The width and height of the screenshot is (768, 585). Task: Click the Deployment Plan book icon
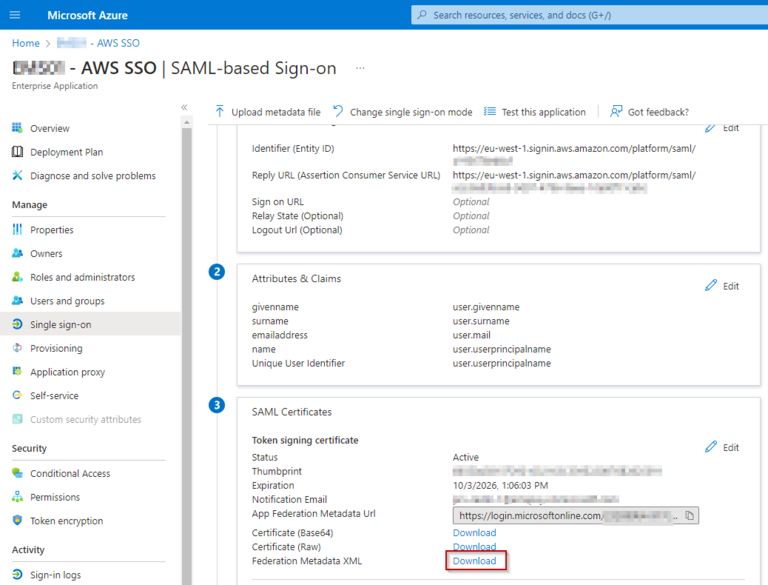(x=17, y=152)
